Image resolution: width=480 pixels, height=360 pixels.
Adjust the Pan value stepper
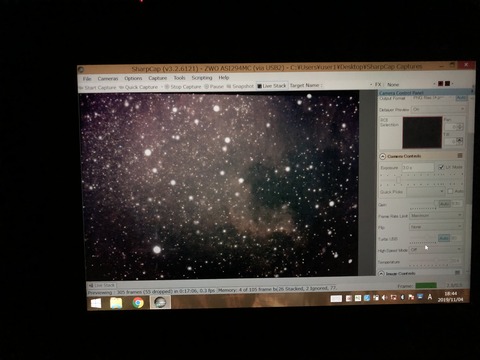pos(460,127)
